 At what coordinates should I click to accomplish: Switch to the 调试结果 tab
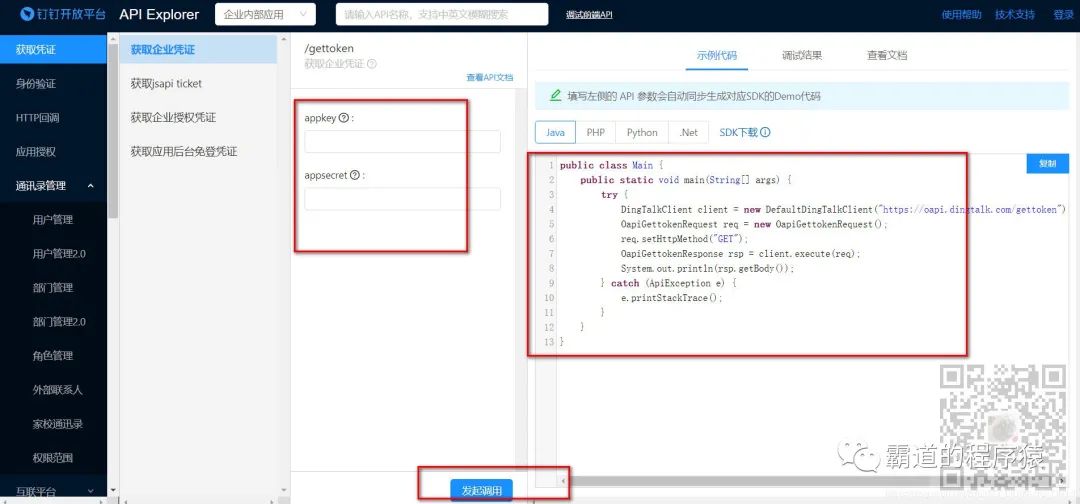(802, 55)
